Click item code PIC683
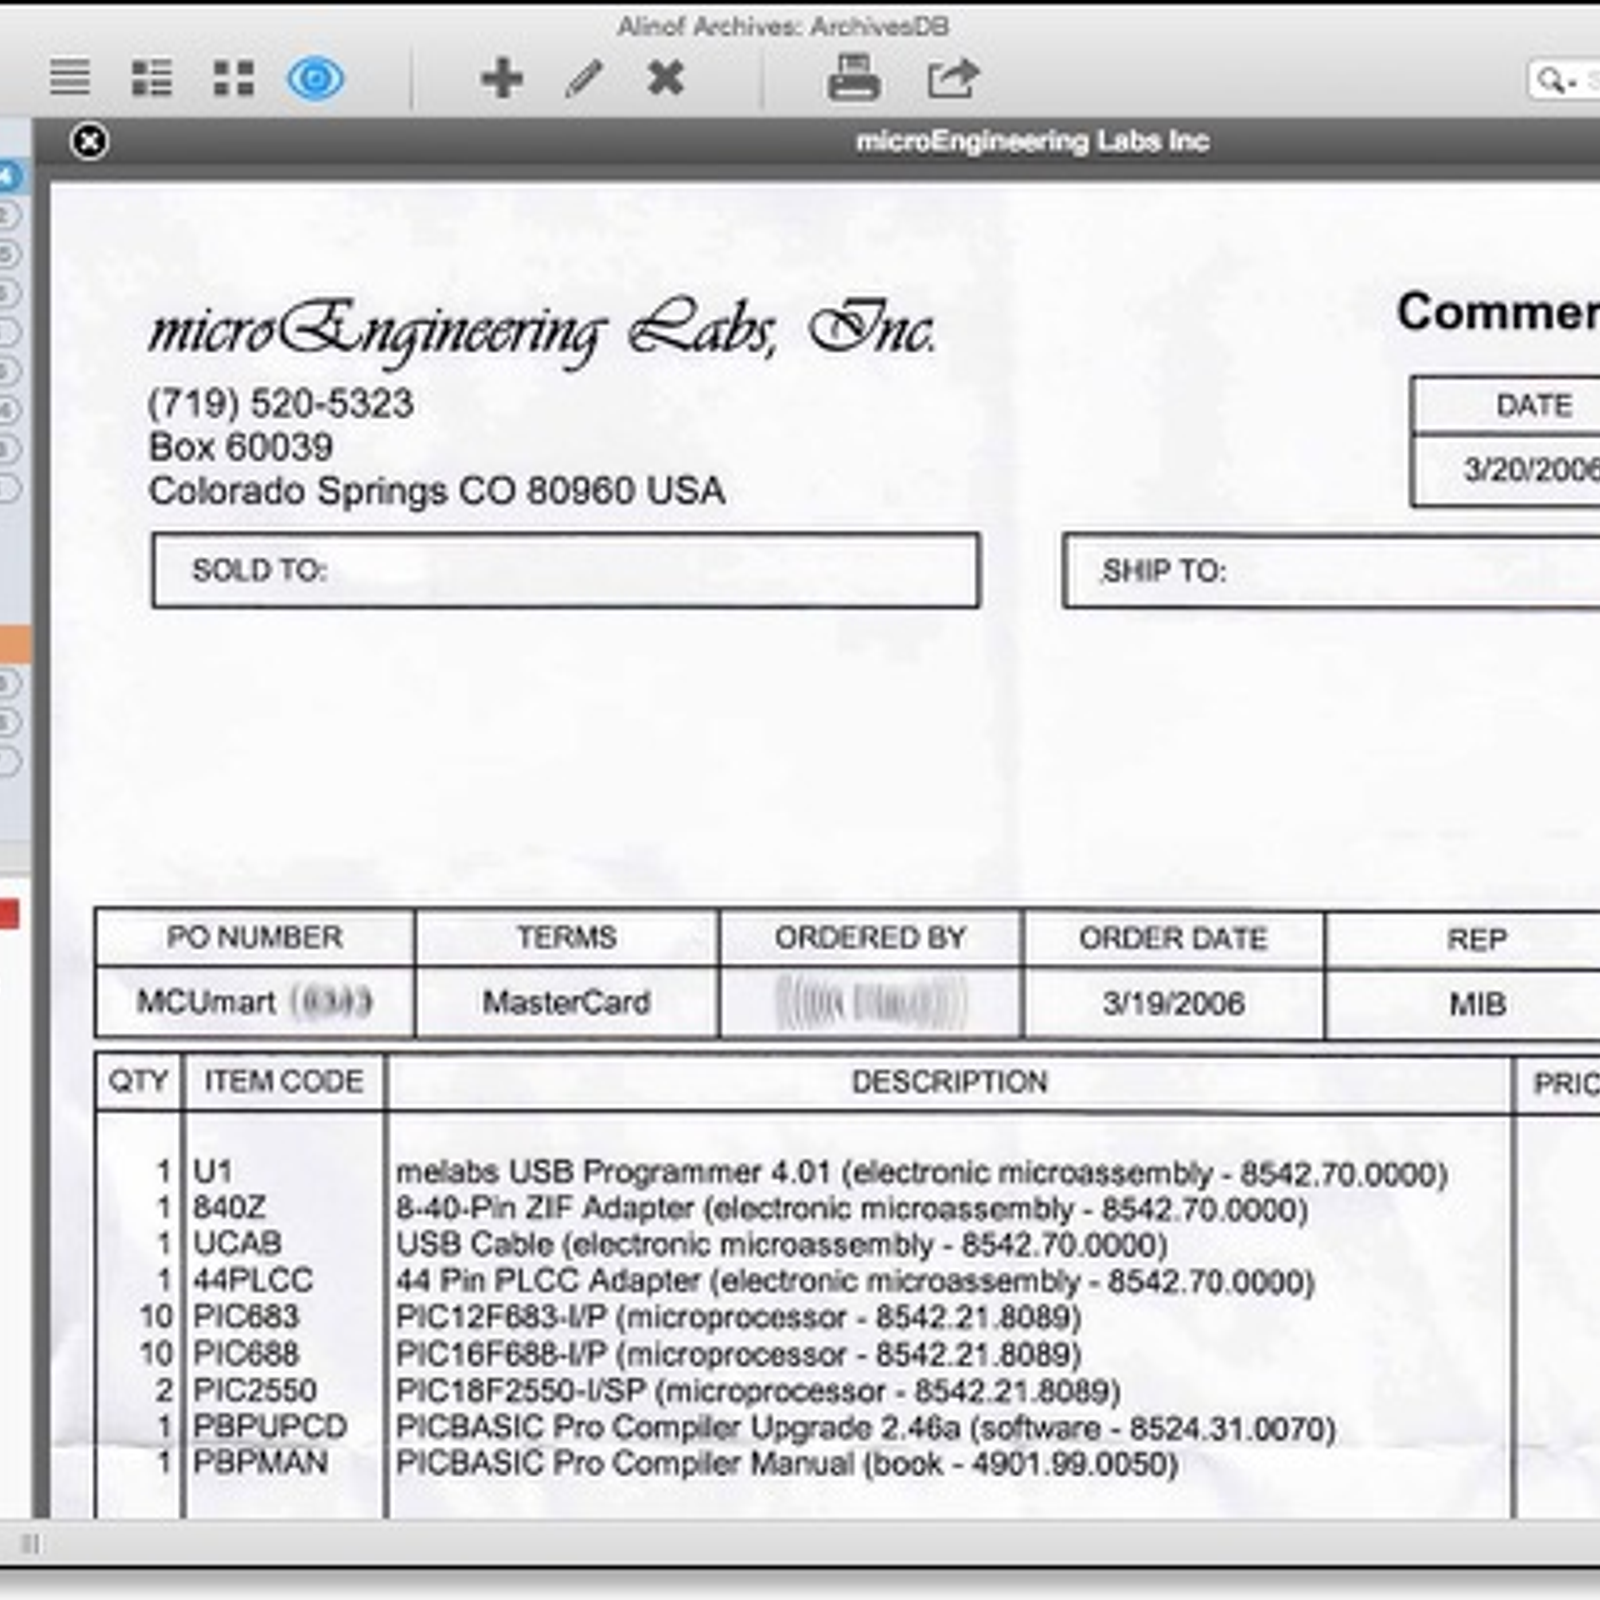Screen dimensions: 1600x1600 246,1316
